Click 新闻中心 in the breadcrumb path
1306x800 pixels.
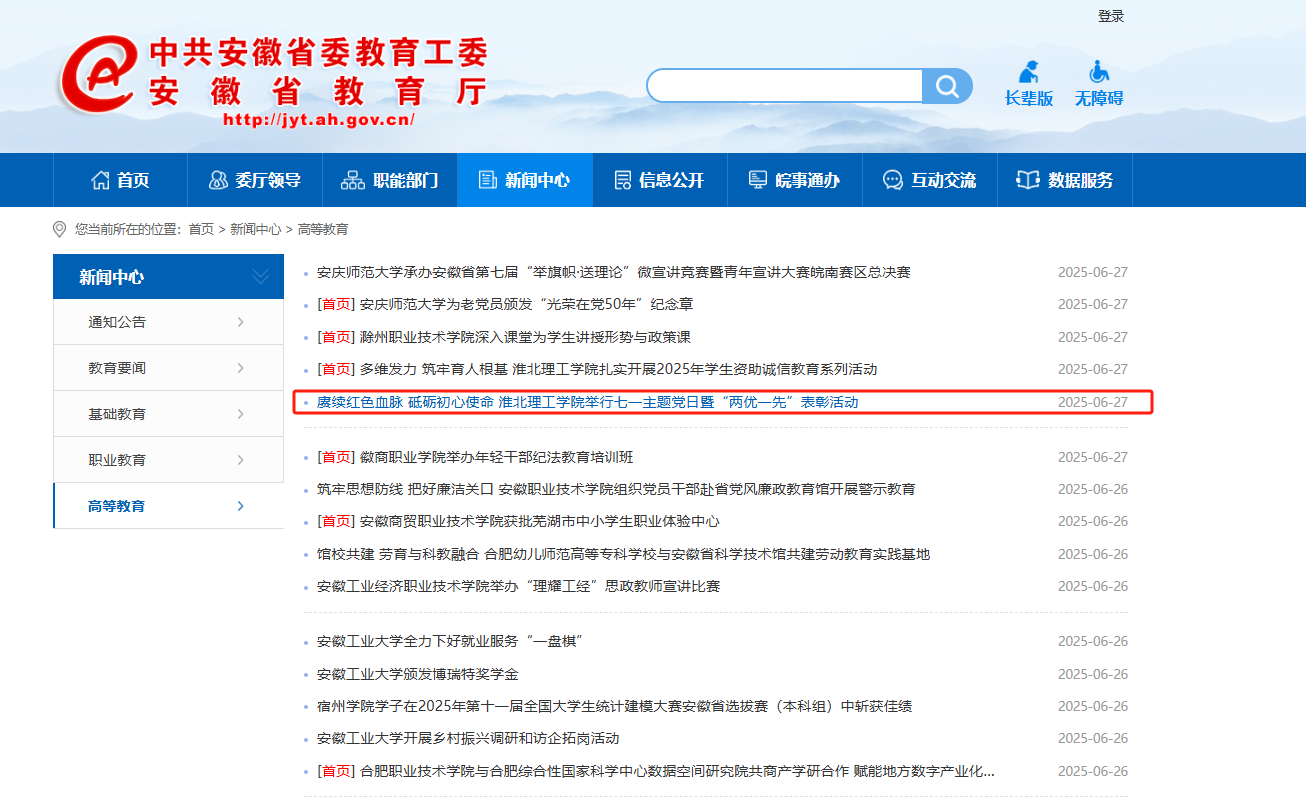point(255,229)
